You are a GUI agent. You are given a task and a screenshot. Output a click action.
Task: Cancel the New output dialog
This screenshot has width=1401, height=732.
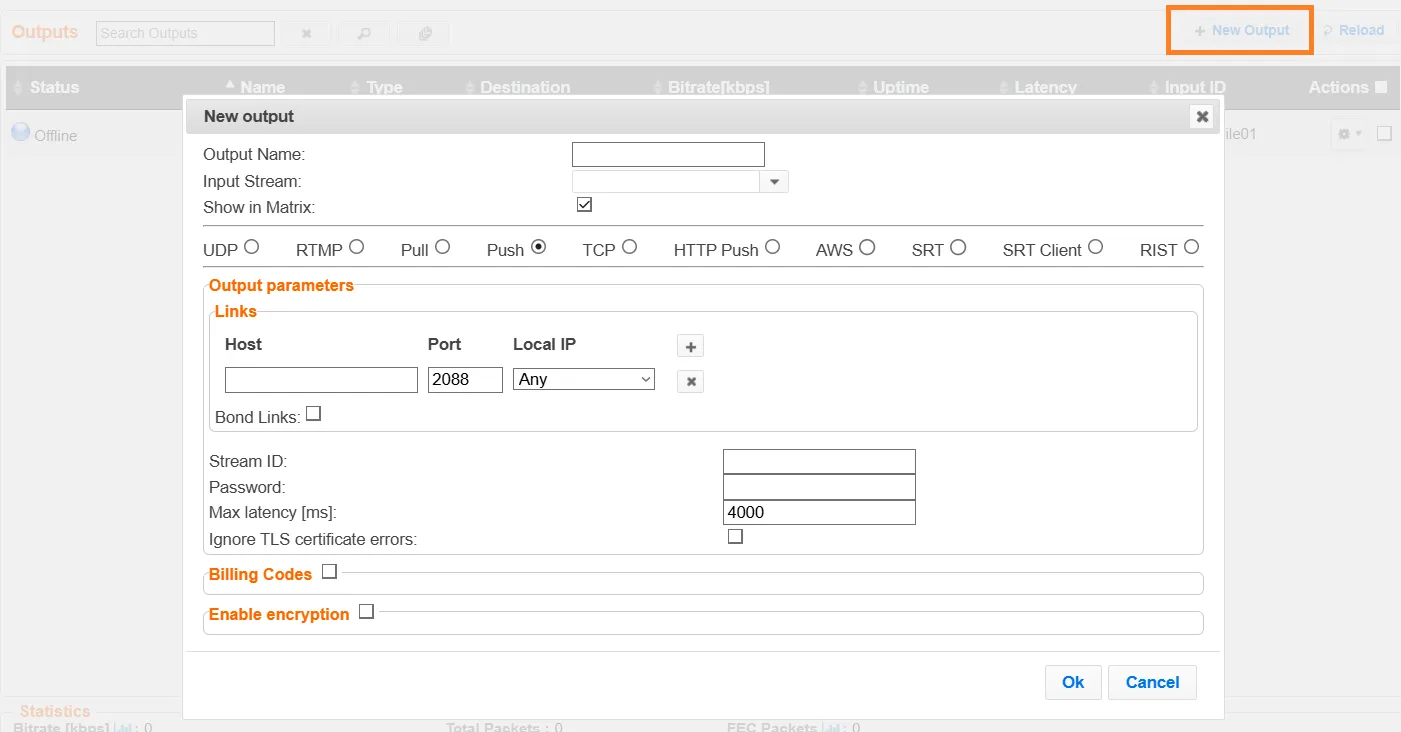click(x=1152, y=682)
